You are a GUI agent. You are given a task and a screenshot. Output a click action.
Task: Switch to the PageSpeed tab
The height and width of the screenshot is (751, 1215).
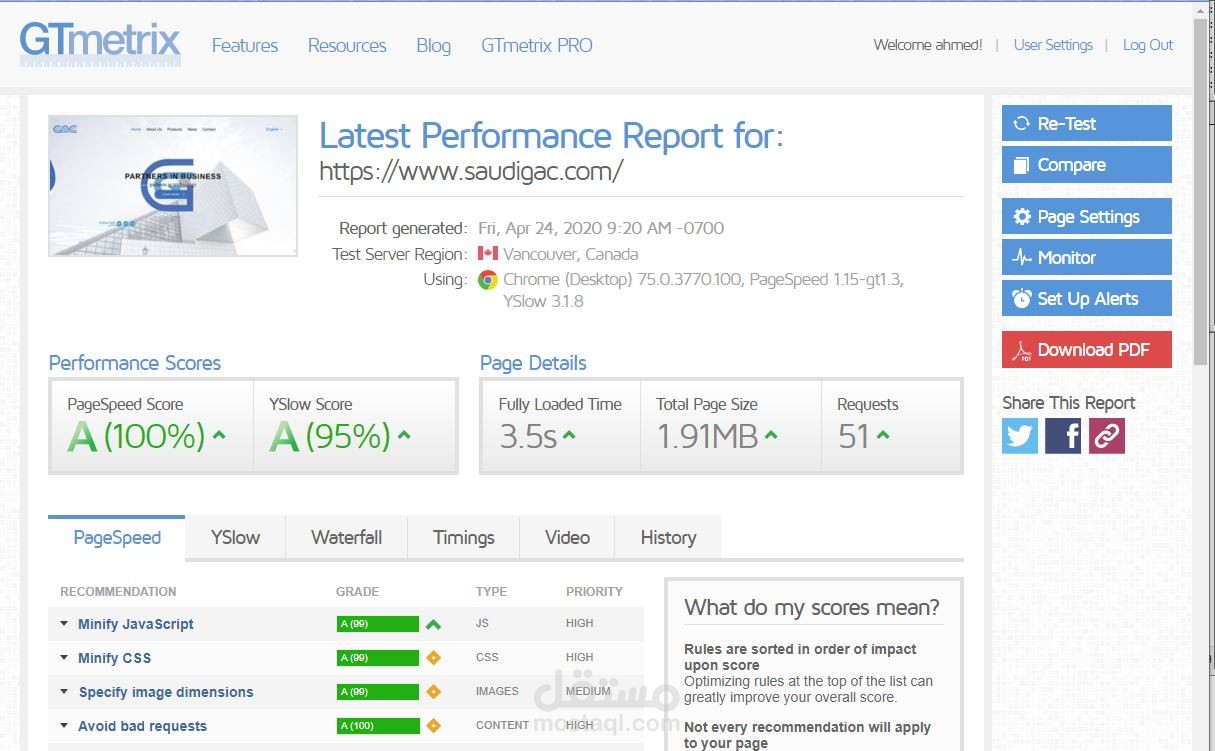click(x=117, y=538)
